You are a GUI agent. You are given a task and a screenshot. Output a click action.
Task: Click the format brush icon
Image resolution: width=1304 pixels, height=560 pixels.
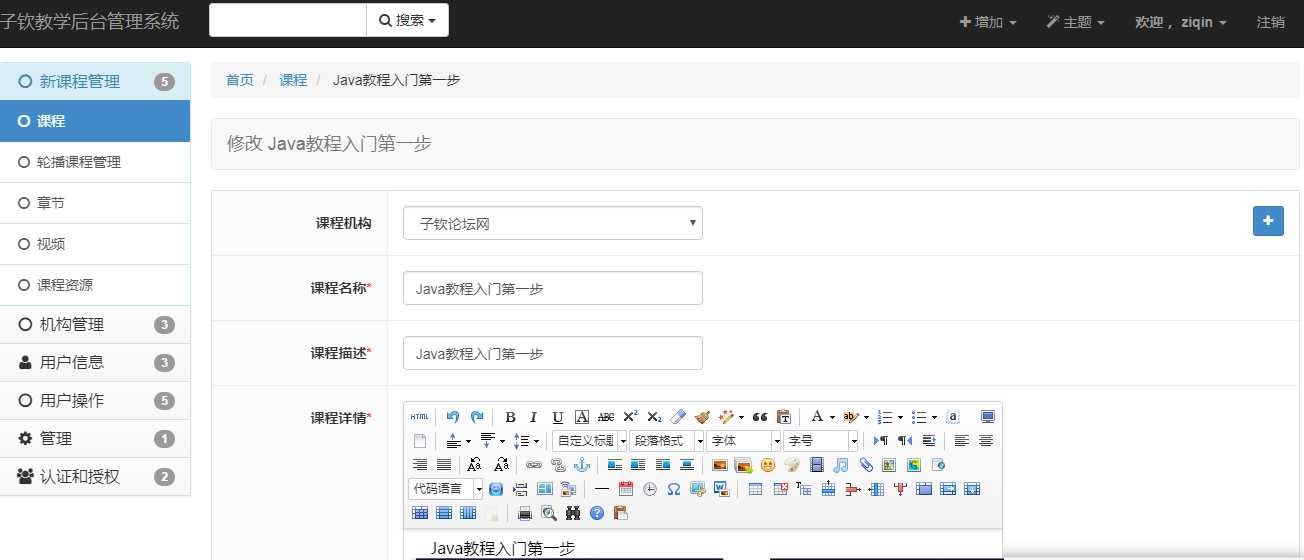(x=702, y=417)
